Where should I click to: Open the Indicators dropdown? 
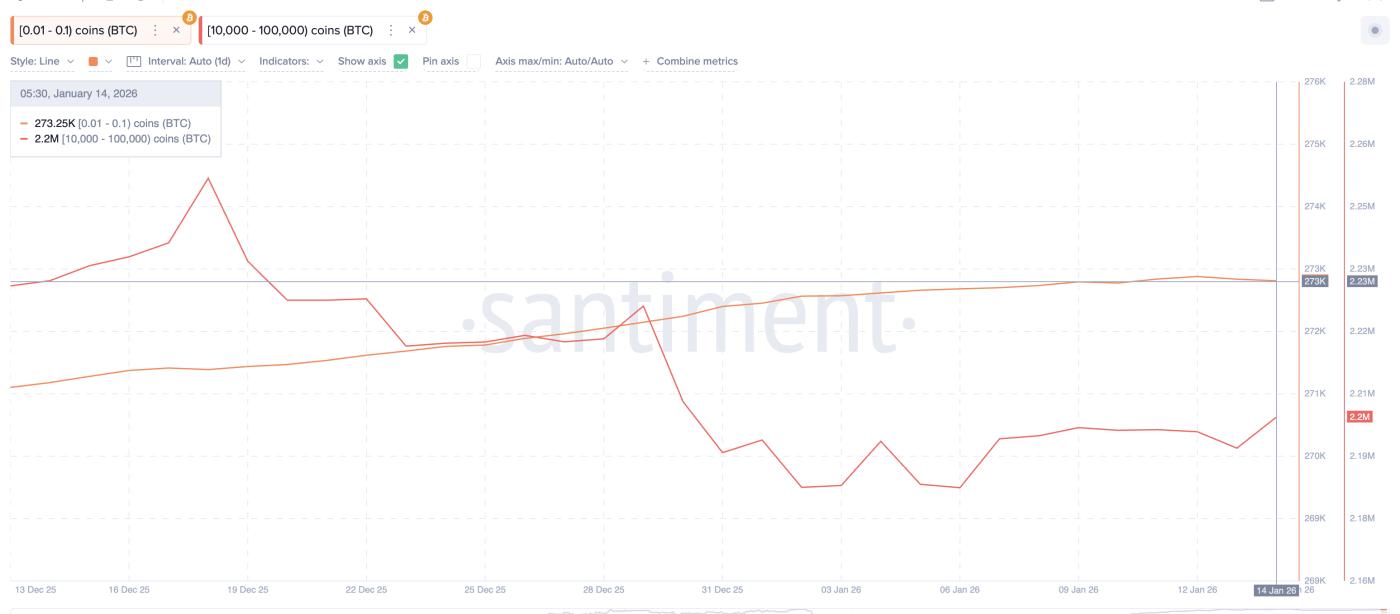click(x=291, y=61)
